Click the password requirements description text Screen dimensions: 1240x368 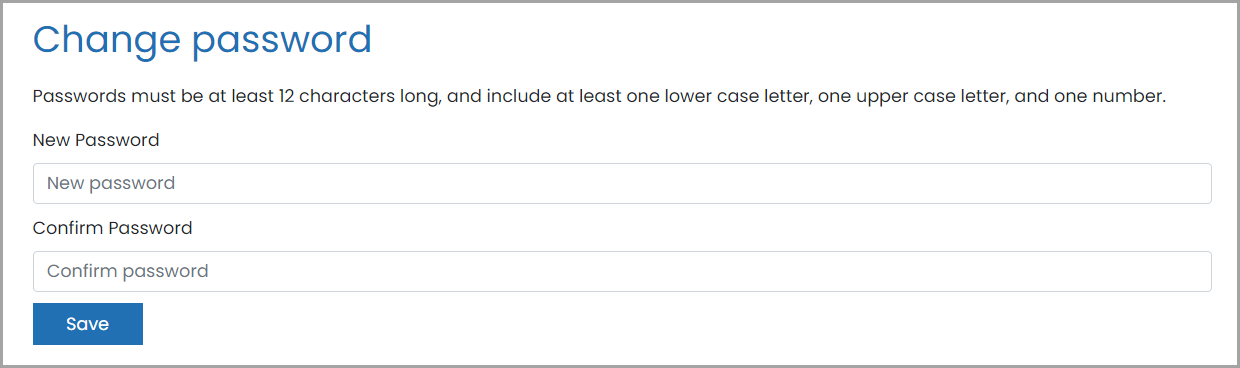tap(600, 97)
